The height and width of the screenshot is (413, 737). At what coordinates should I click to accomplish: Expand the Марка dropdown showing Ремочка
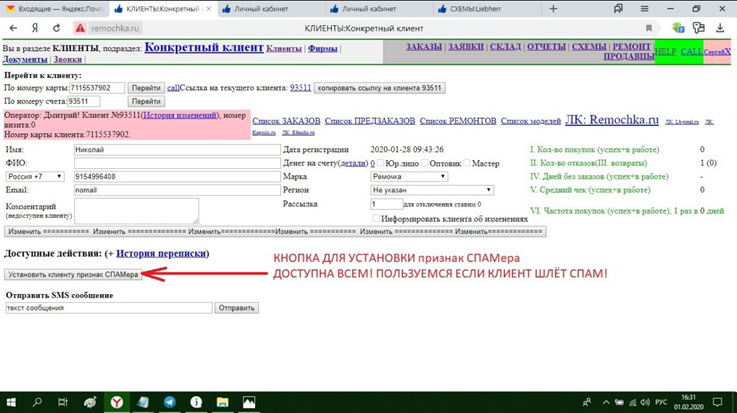pos(410,177)
